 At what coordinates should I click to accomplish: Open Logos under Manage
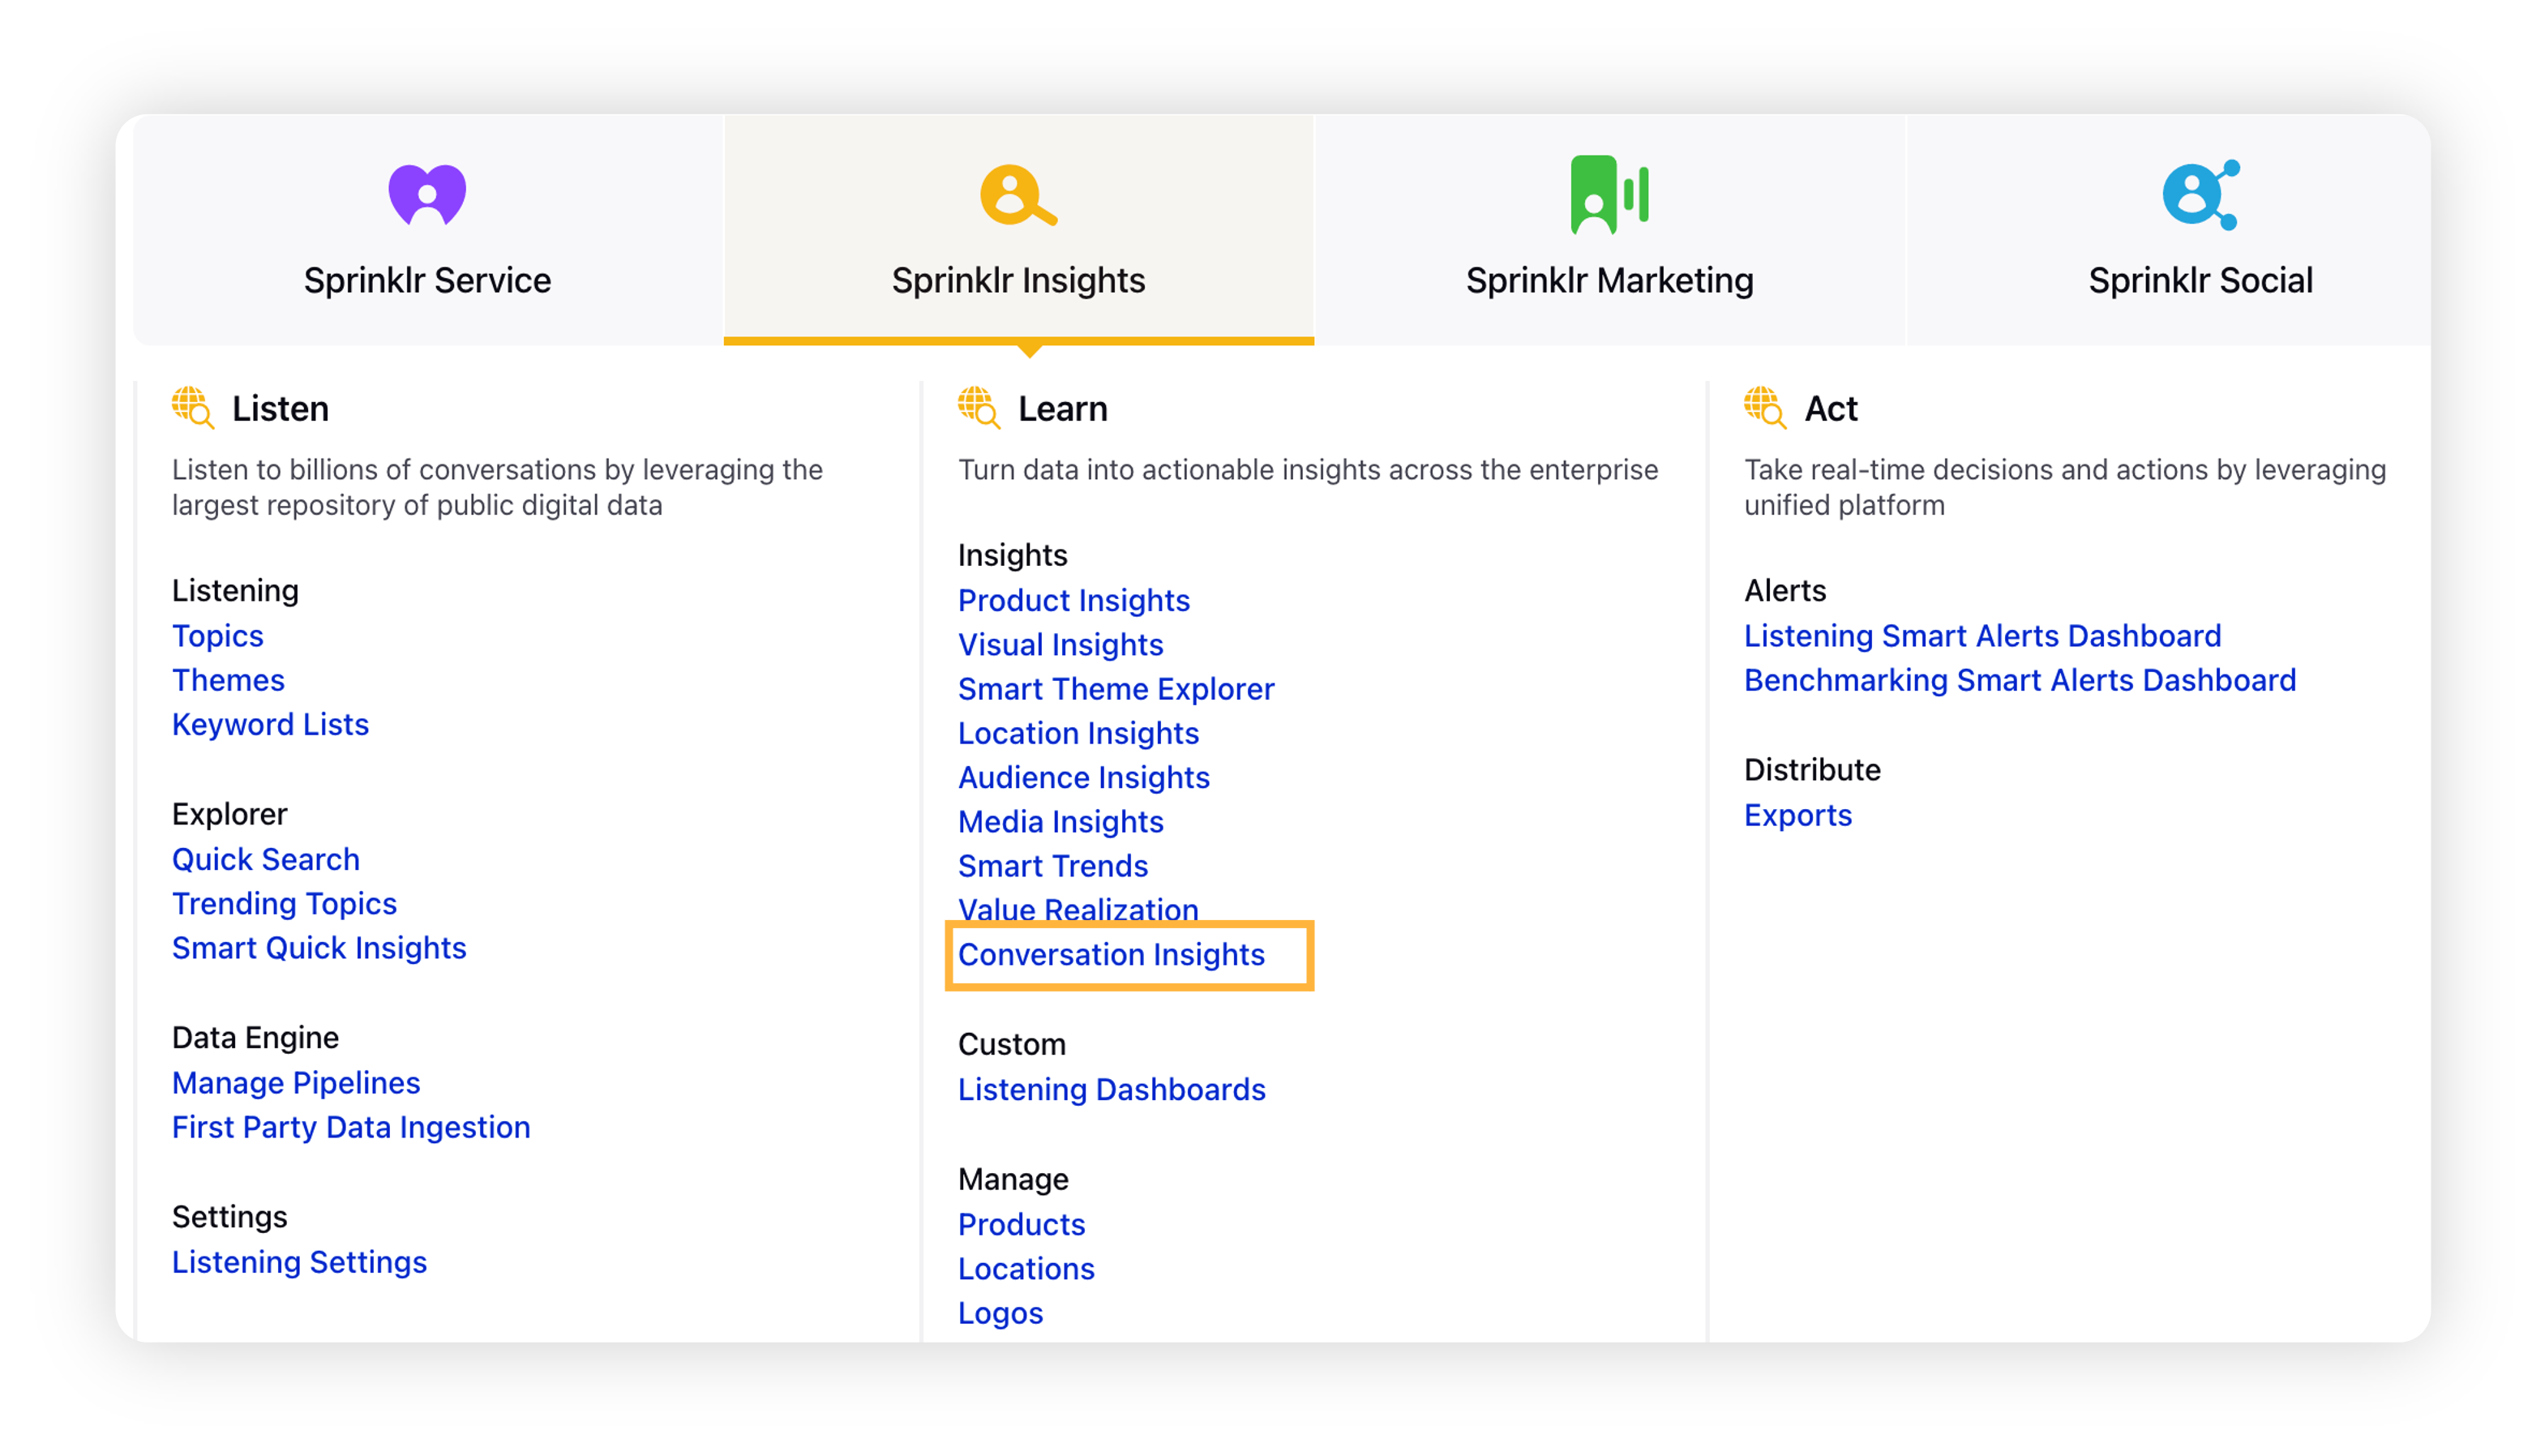pyautogui.click(x=1000, y=1313)
